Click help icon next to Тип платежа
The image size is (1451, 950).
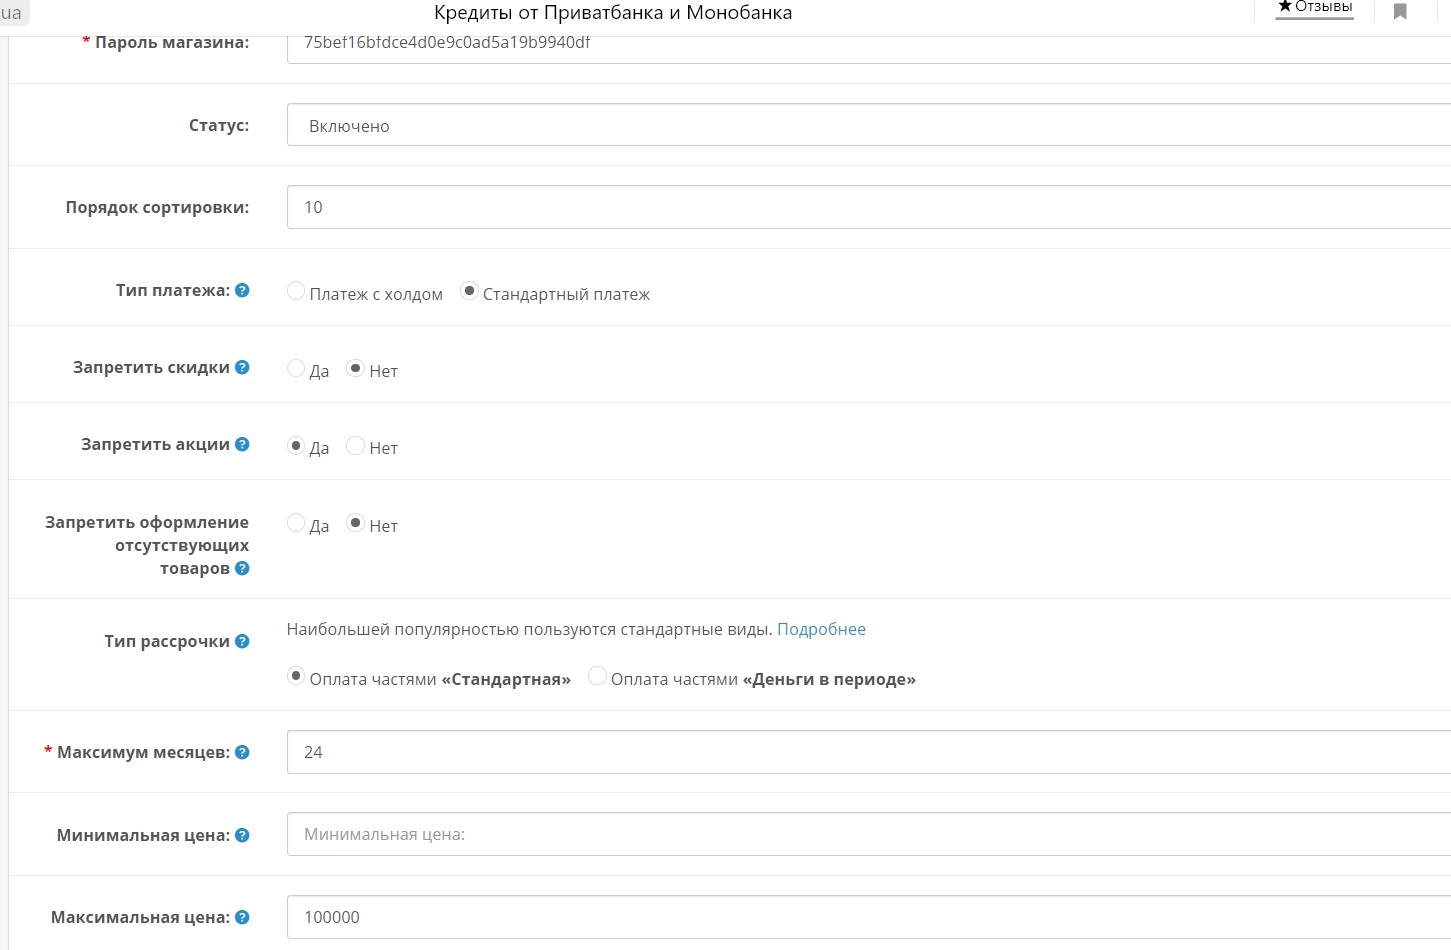pos(242,290)
